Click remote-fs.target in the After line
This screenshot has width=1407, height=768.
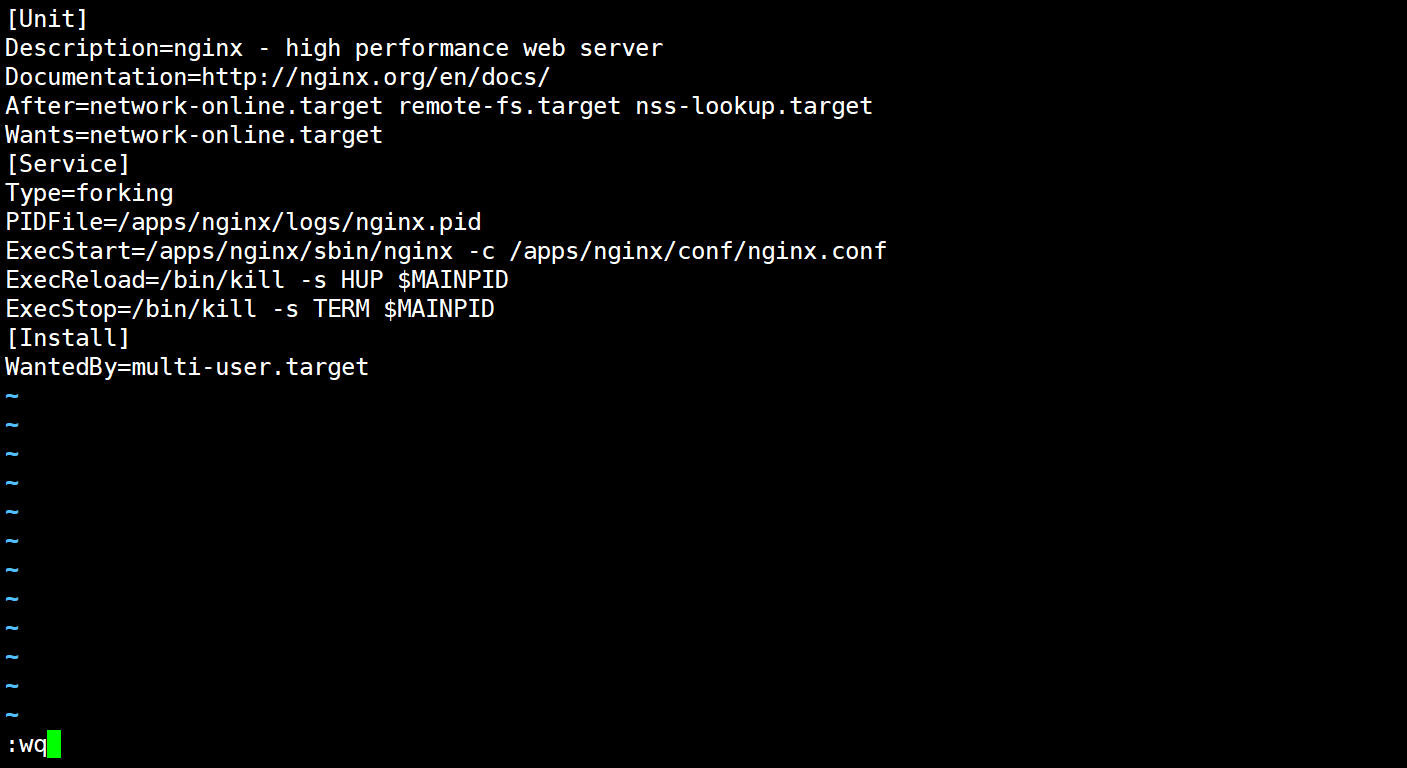tap(509, 106)
